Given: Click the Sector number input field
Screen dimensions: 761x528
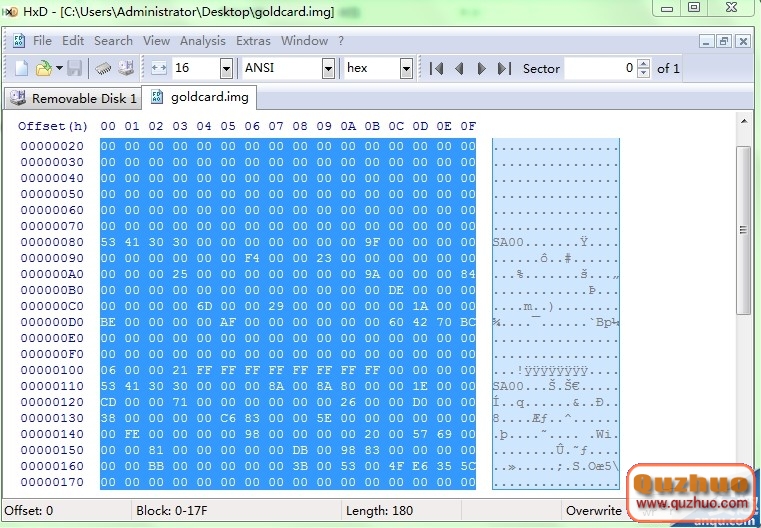Looking at the screenshot, I should (600, 68).
